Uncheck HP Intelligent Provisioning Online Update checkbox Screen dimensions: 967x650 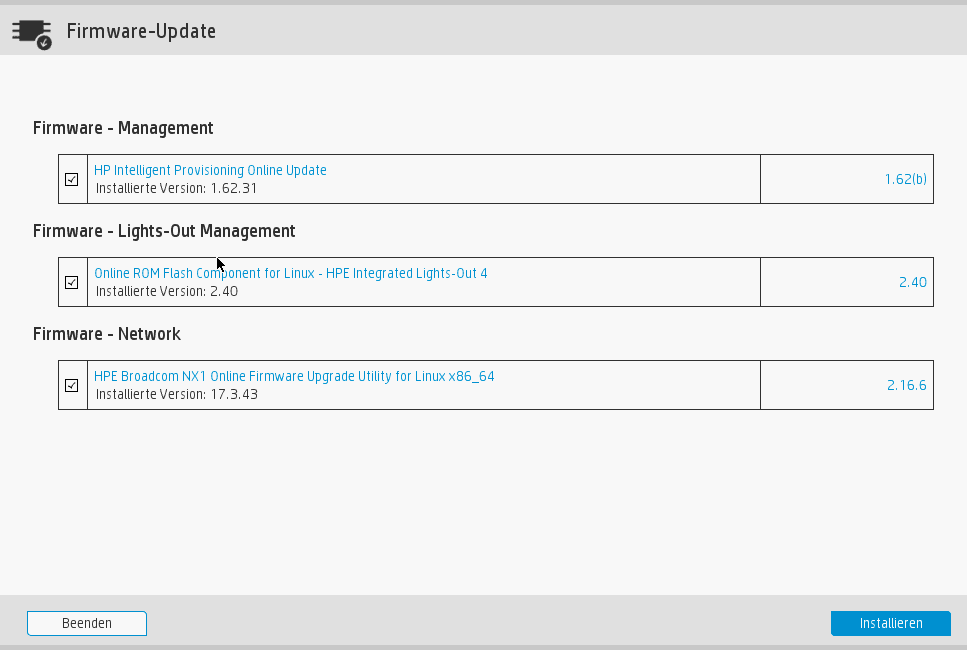72,179
